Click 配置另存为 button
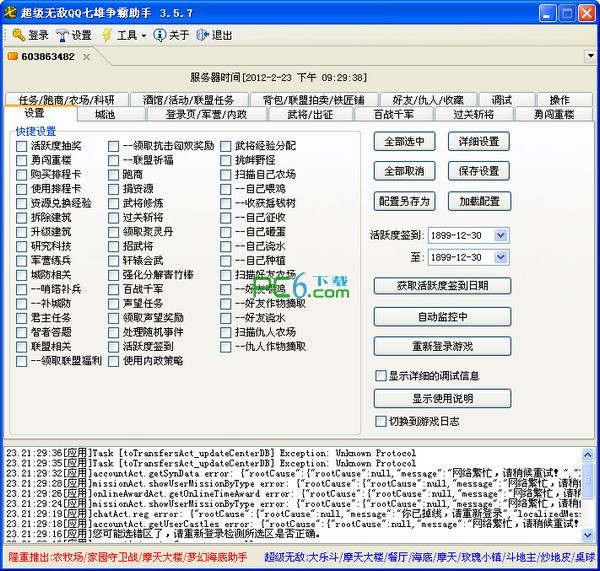This screenshot has width=600, height=571. pyautogui.click(x=404, y=201)
